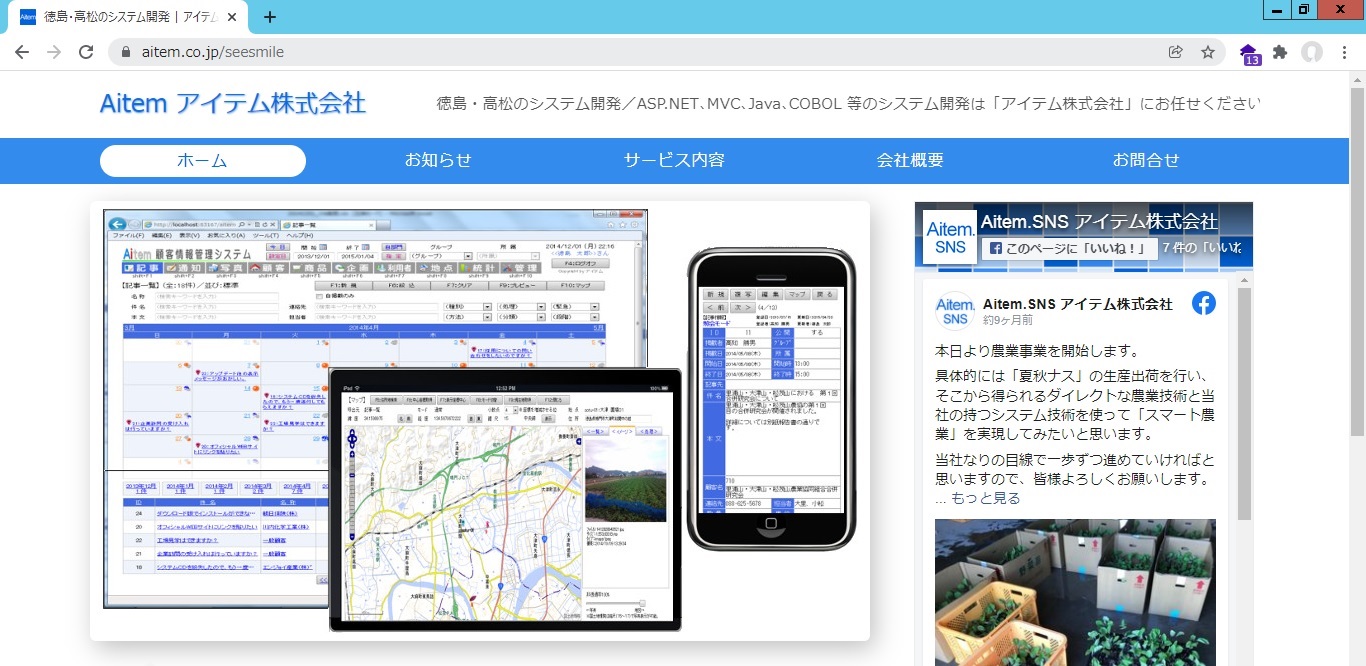Viewport: 1366px width, 666px height.
Task: Reload the current page
Action: coord(86,50)
